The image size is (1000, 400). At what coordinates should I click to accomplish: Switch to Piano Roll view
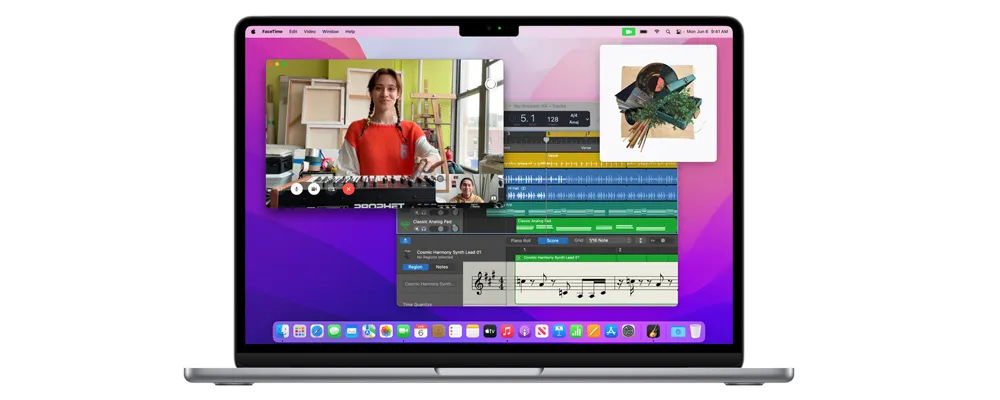point(521,240)
